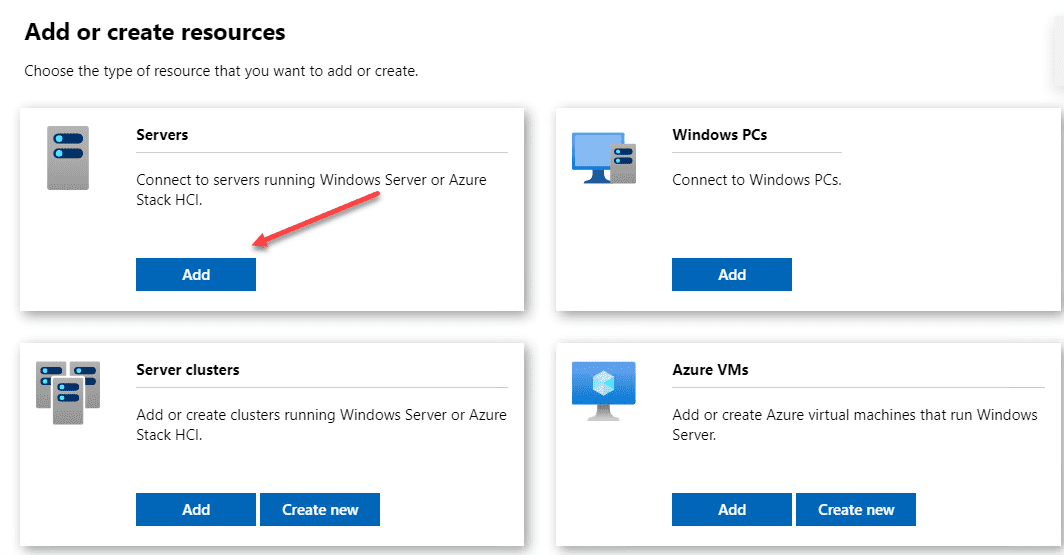
Task: Add an existing server cluster
Action: coord(196,510)
